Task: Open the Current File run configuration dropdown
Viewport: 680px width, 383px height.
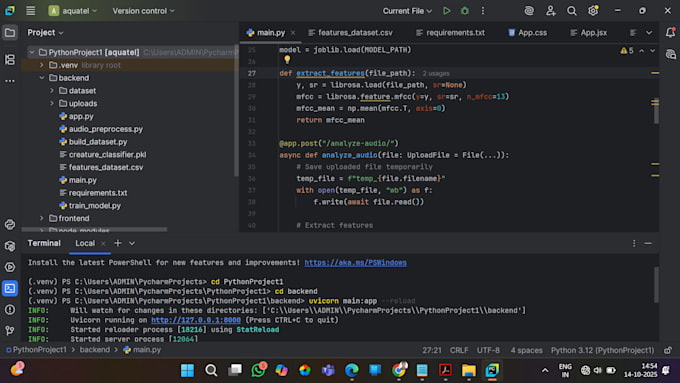Action: click(407, 11)
